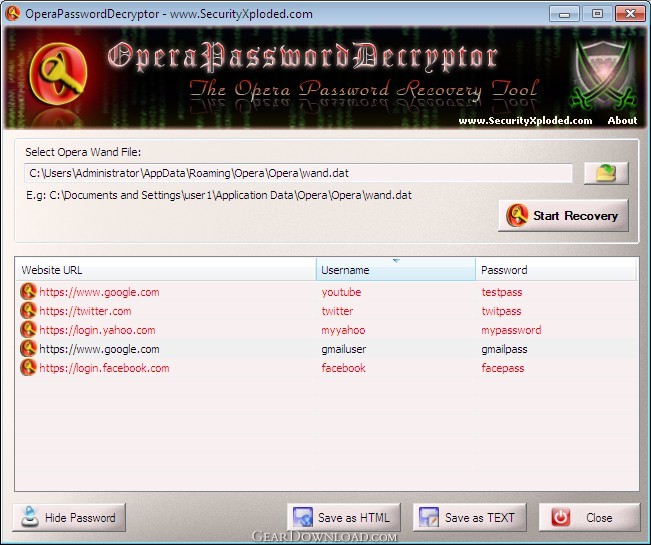Click the username twitter

pos(337,311)
